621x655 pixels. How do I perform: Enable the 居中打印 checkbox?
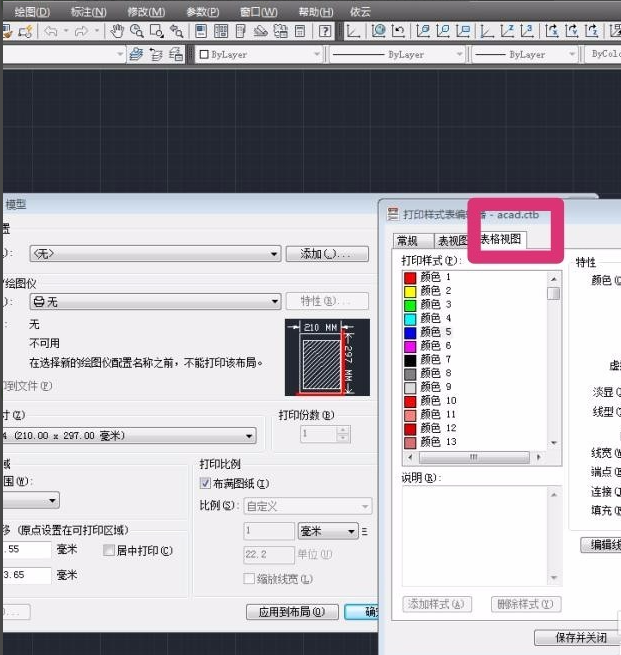pos(109,550)
